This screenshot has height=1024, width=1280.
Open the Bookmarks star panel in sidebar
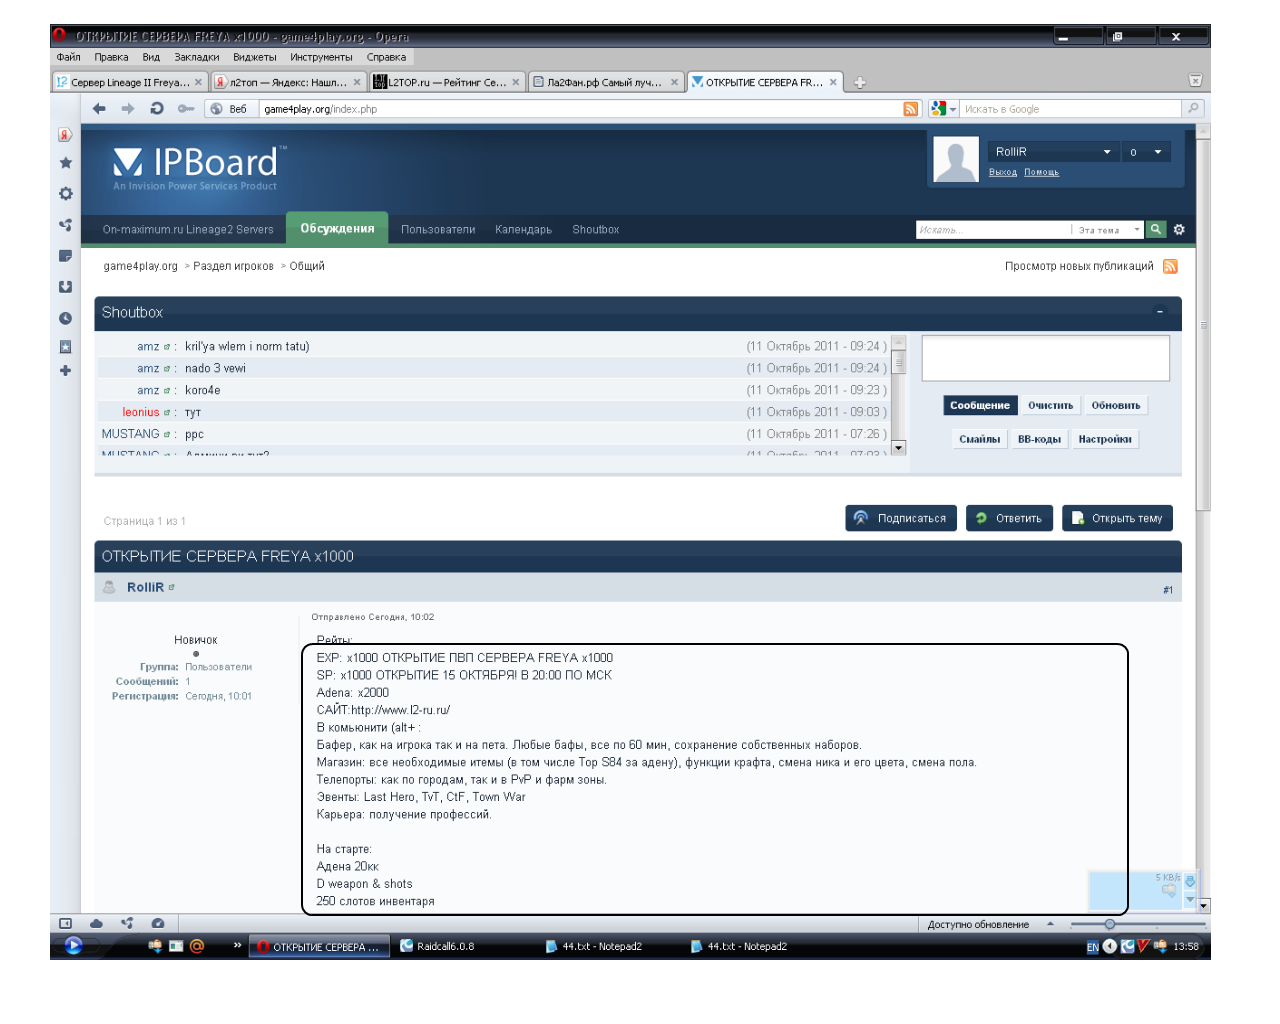click(x=65, y=163)
